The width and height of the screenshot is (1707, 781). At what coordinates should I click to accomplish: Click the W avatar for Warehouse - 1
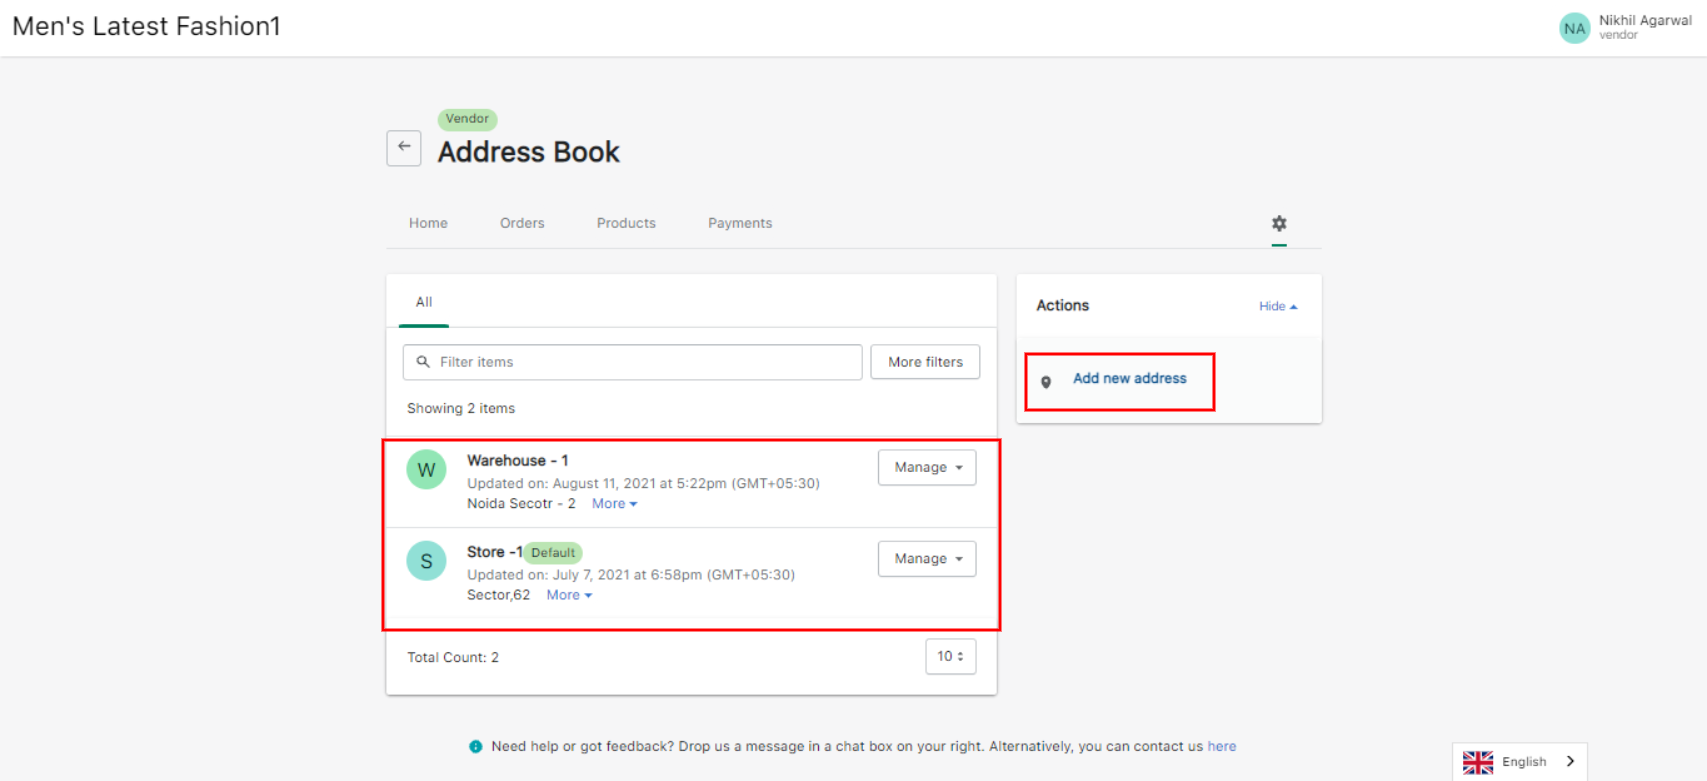pyautogui.click(x=427, y=470)
